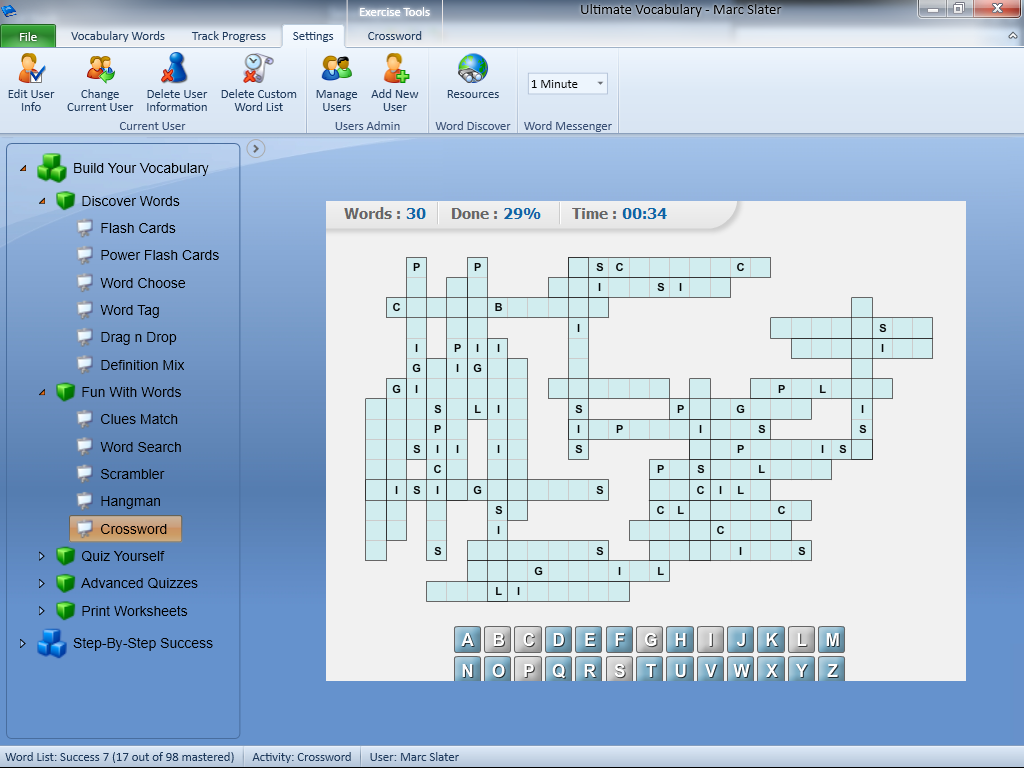Open Change Current User
Screen dimensions: 1024x768
[100, 70]
